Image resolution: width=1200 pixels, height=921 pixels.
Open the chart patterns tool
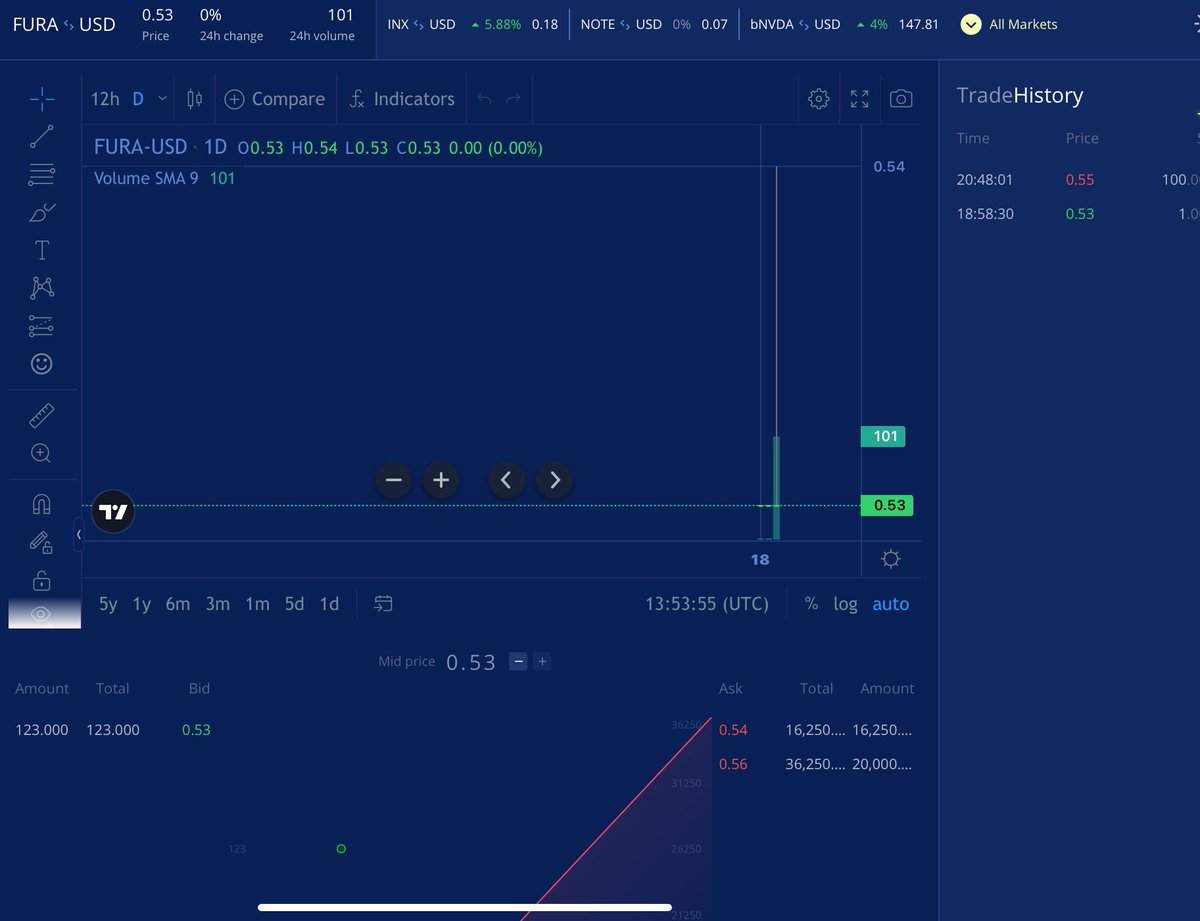pyautogui.click(x=41, y=288)
